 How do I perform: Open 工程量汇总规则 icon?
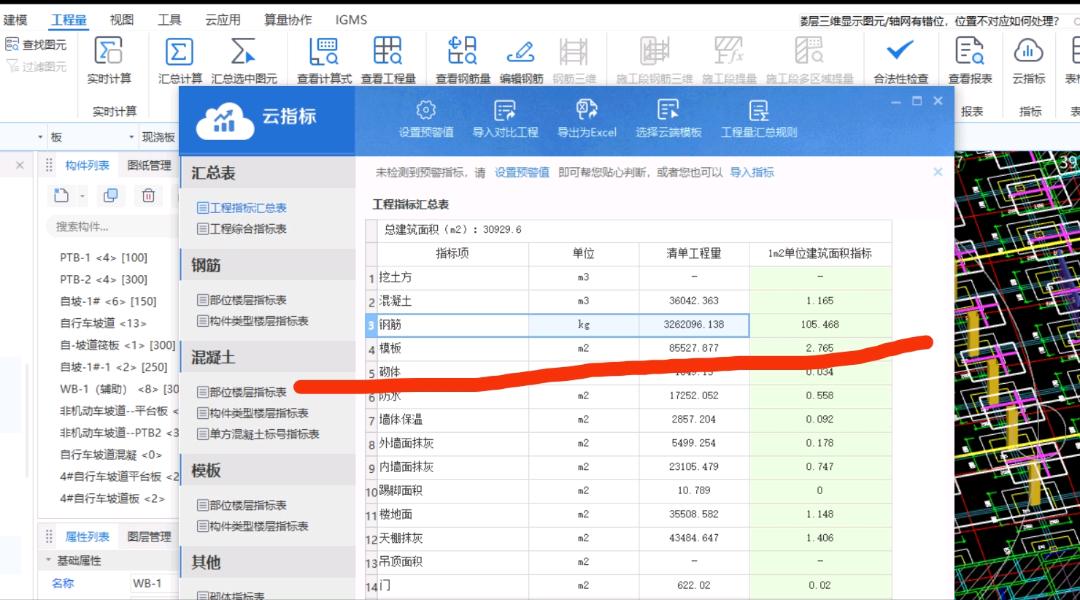[x=758, y=110]
